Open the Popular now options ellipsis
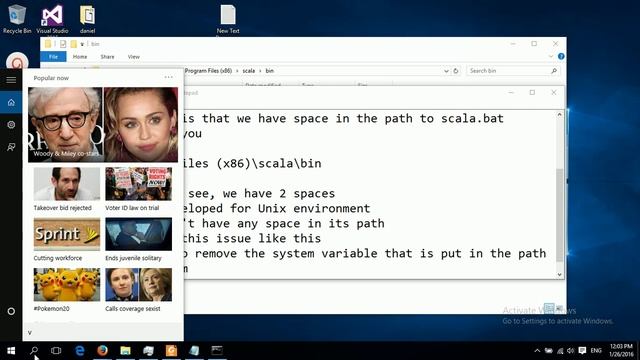The image size is (640, 360). coord(169,77)
